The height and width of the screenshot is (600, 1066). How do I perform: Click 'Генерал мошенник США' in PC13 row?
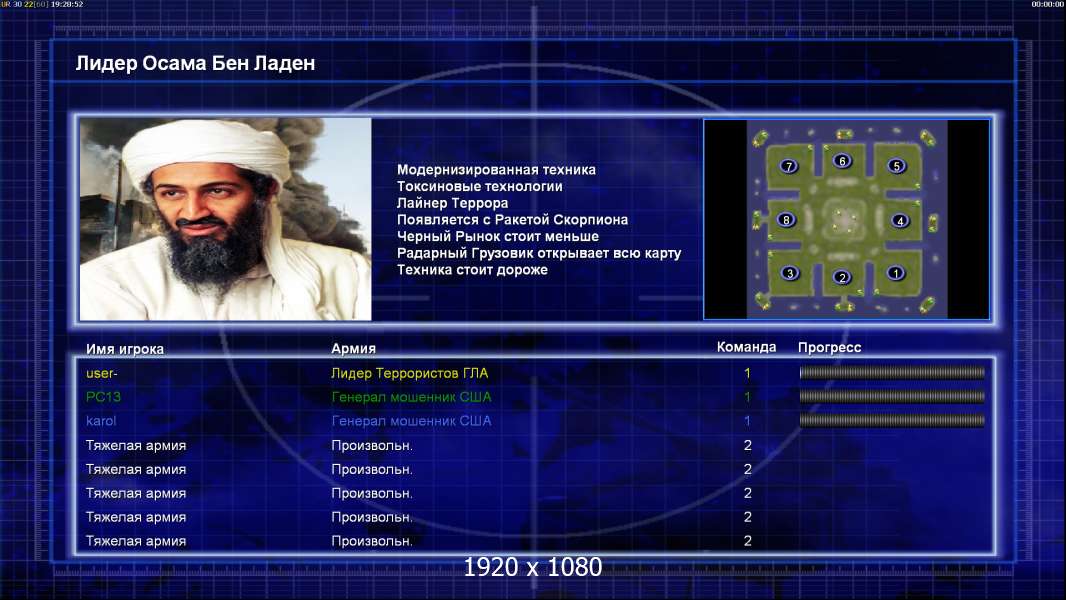point(411,397)
